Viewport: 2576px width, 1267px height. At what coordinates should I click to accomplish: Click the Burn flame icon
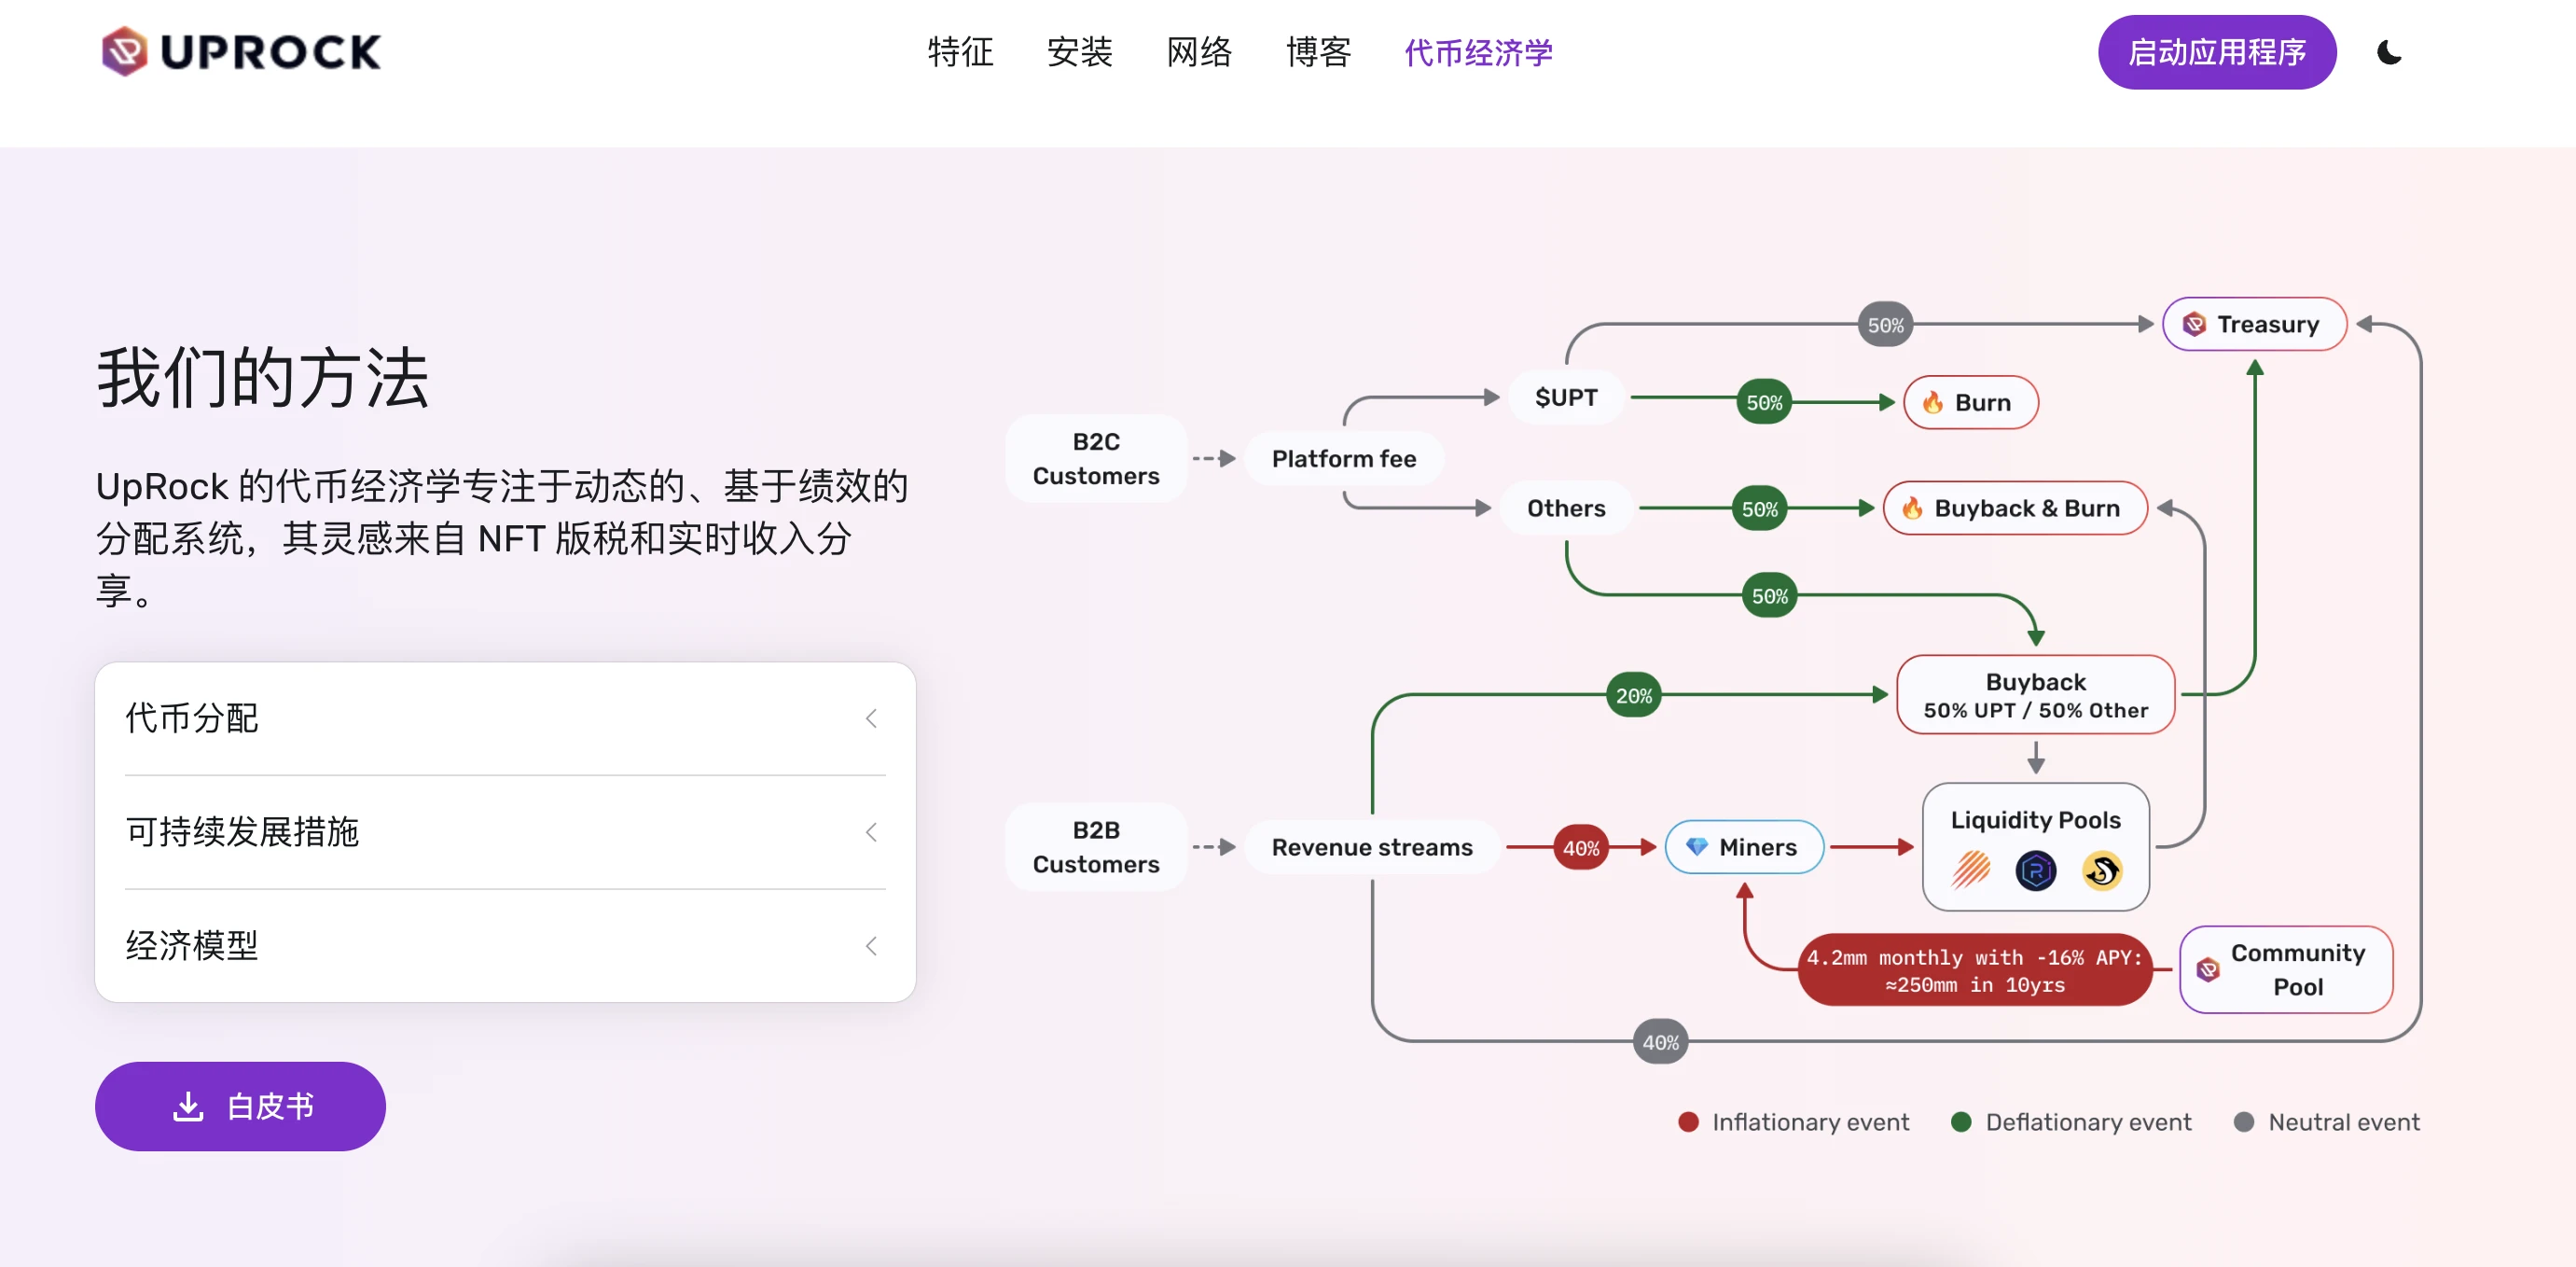click(x=1933, y=402)
